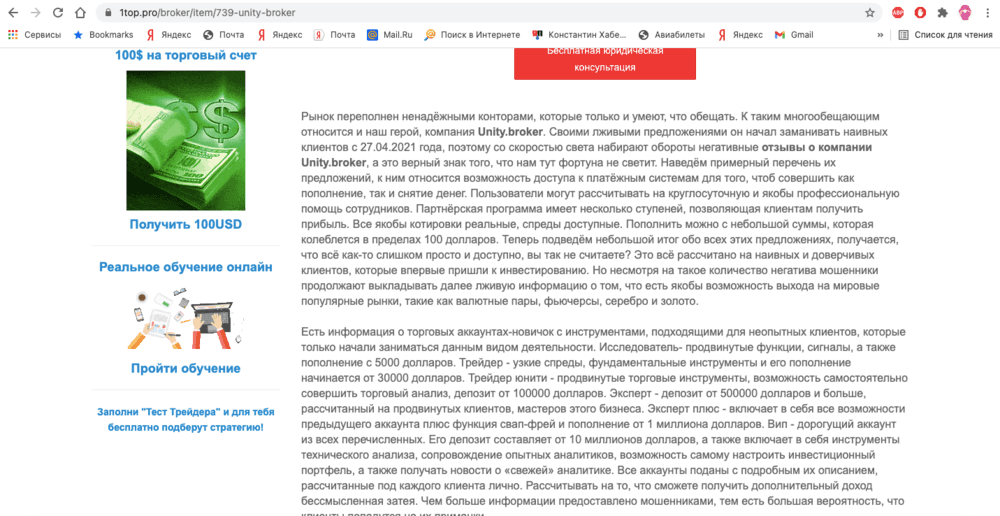
Task: Open the 100$ на торговый счет link
Action: click(x=186, y=55)
